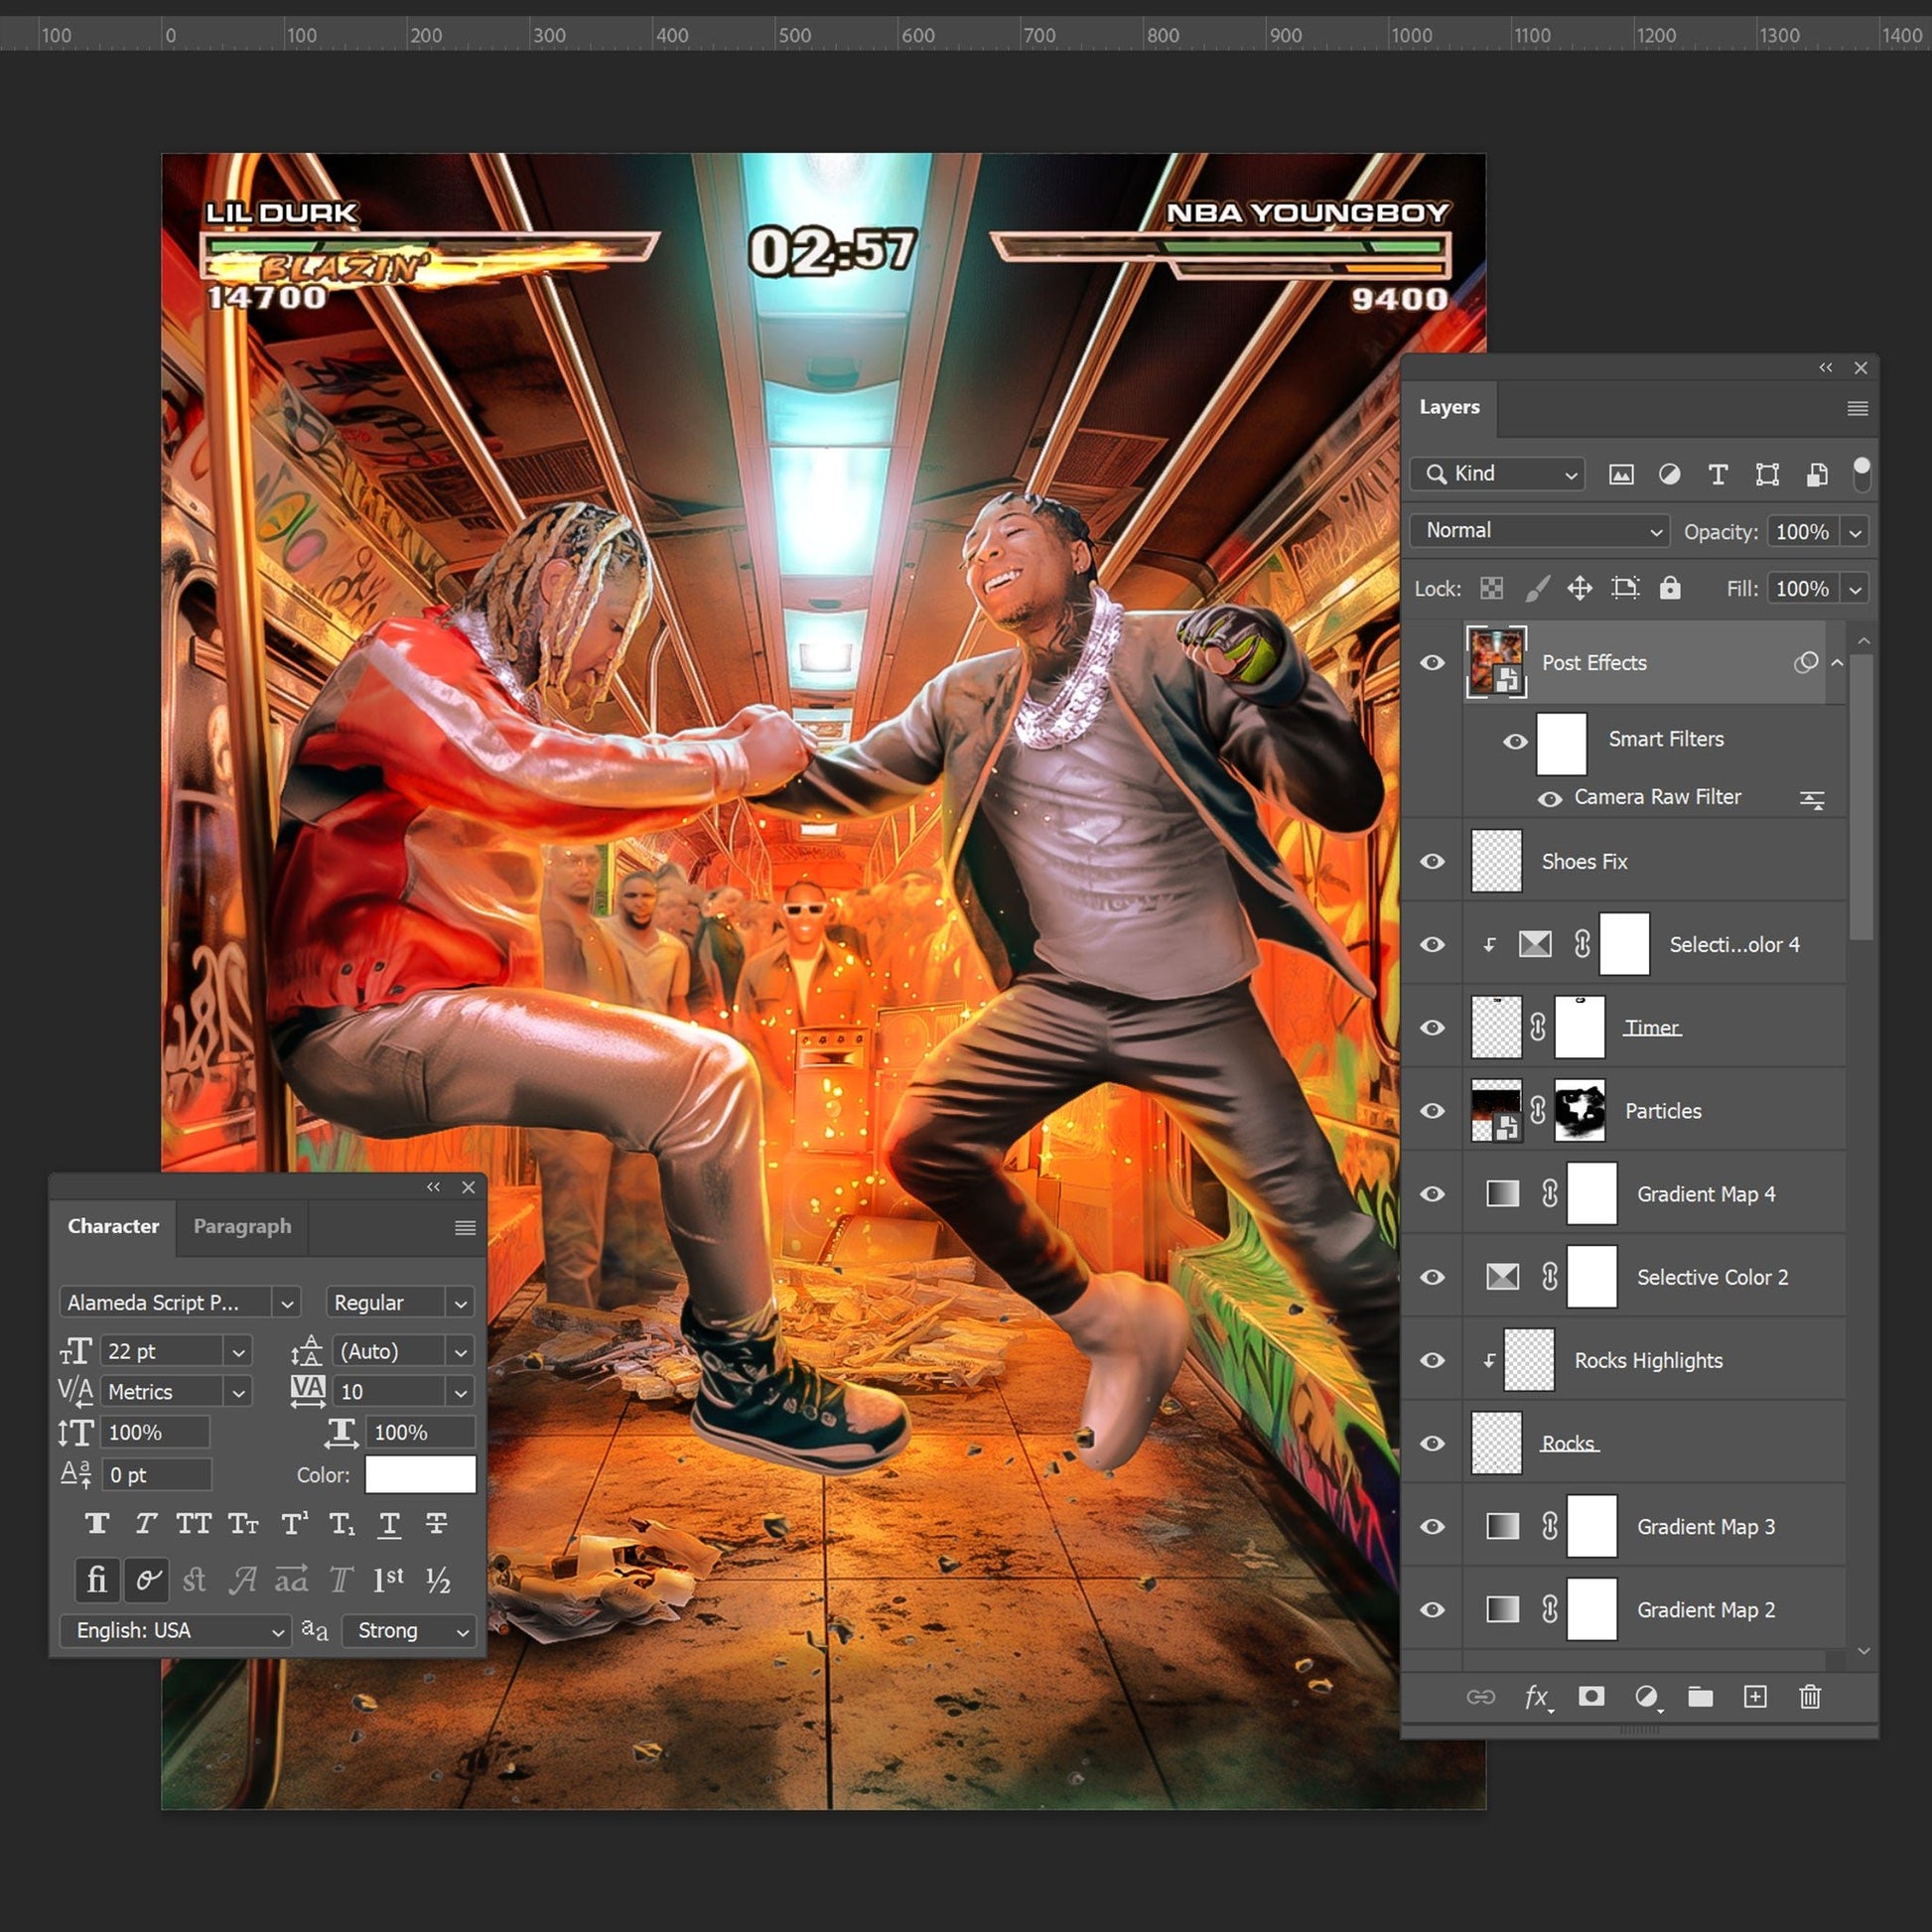
Task: Open the Strong anti-aliasing dropdown
Action: click(x=409, y=1630)
